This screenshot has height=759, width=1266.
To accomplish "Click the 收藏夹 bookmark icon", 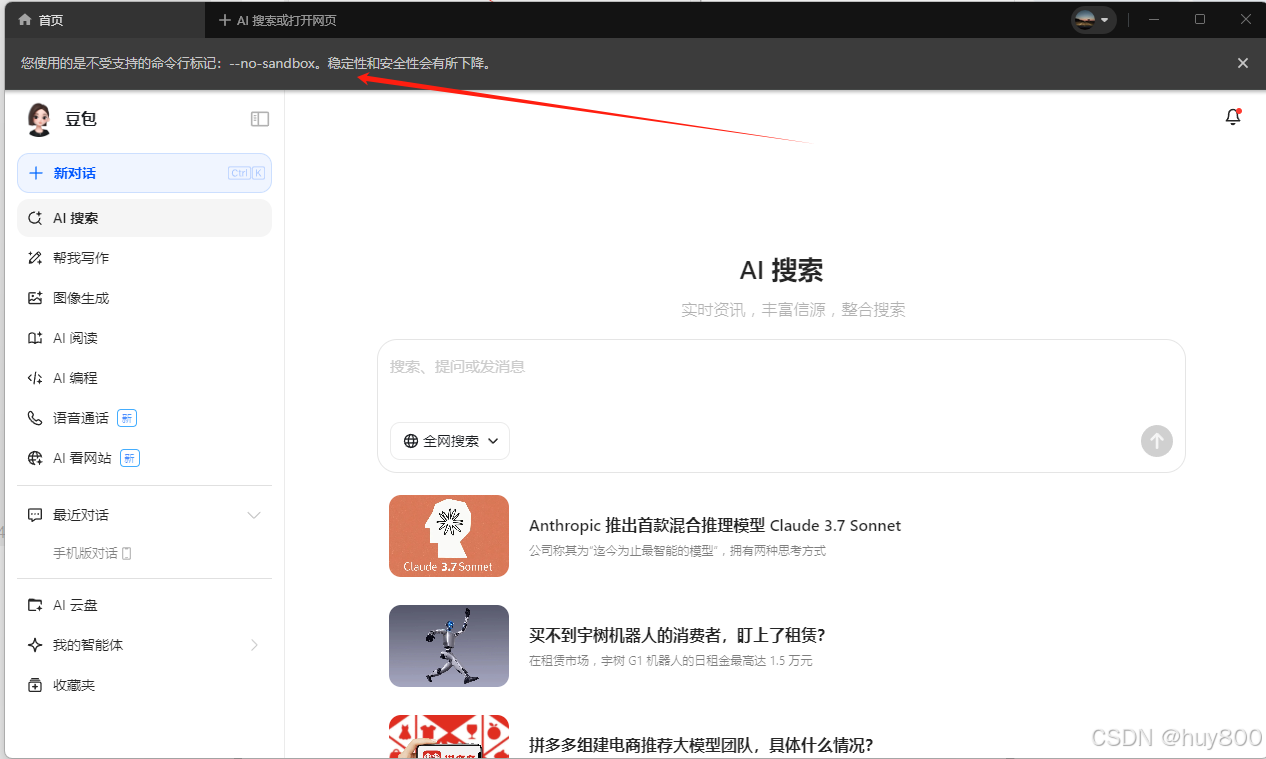I will tap(35, 685).
